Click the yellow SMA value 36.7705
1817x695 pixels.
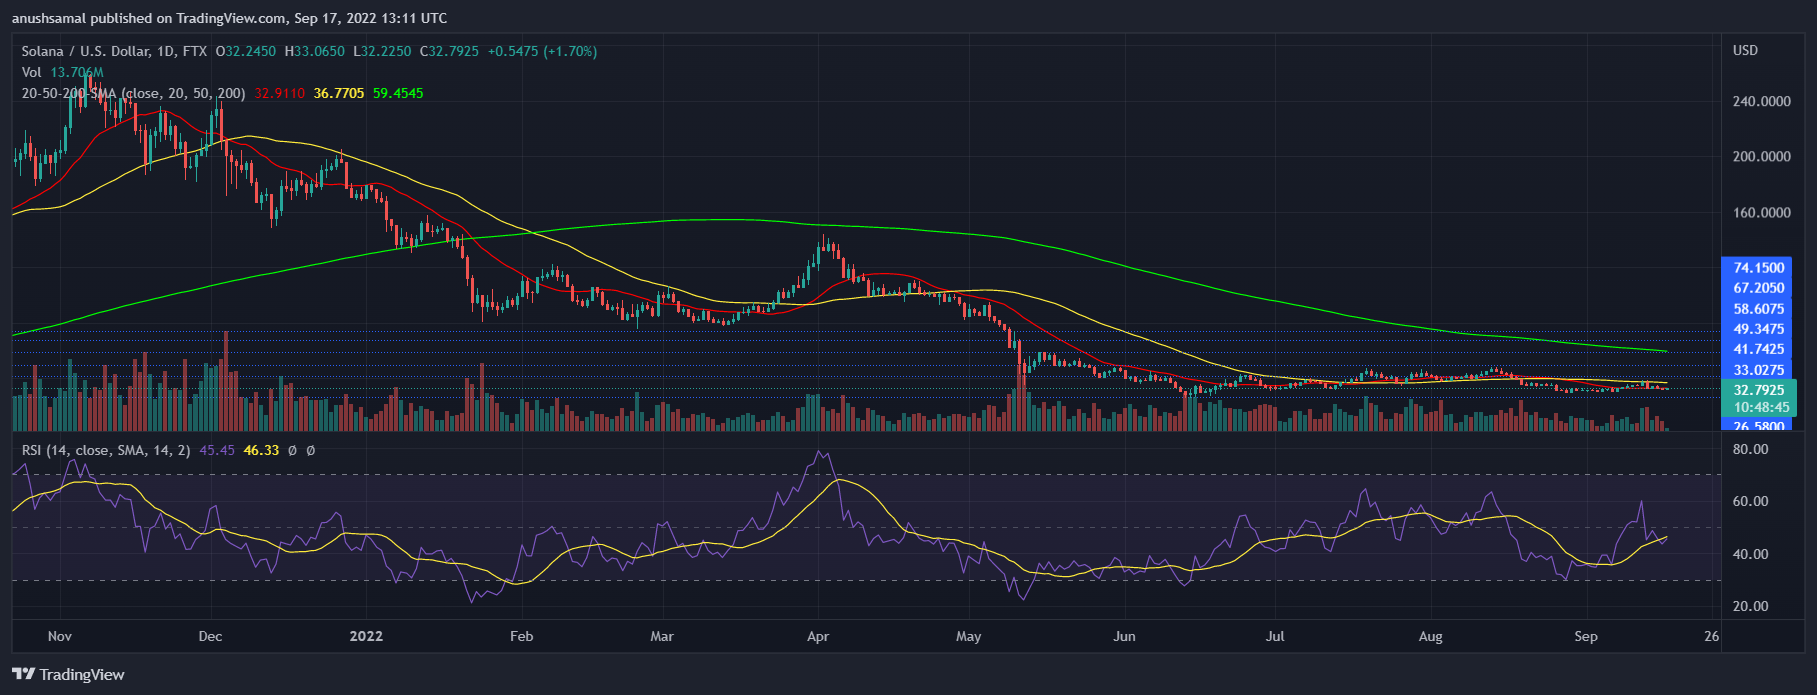pyautogui.click(x=338, y=93)
